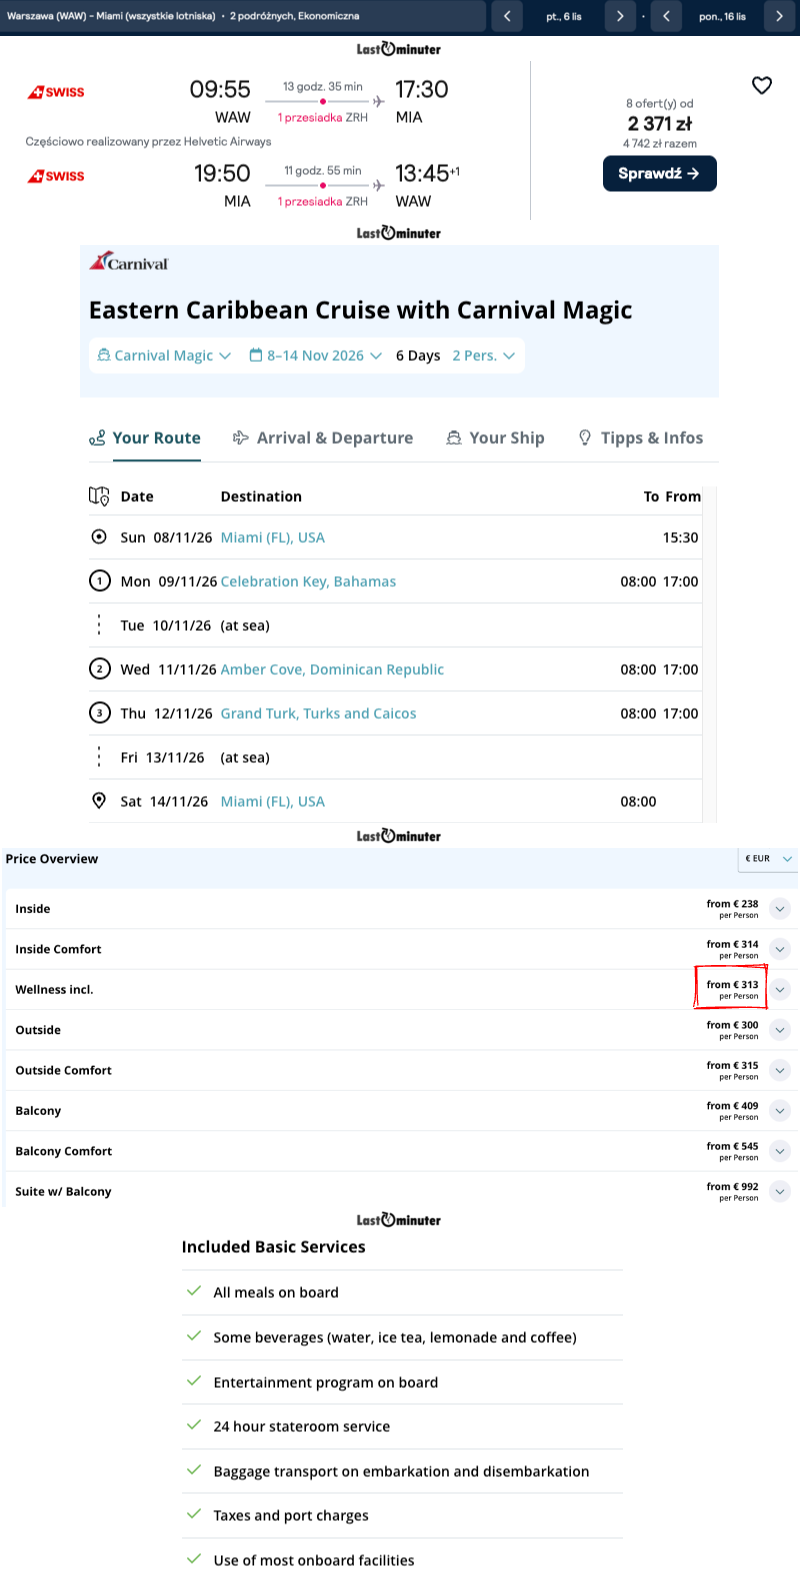Open the EUR currency dropdown
The image size is (800, 1581).
tap(768, 859)
